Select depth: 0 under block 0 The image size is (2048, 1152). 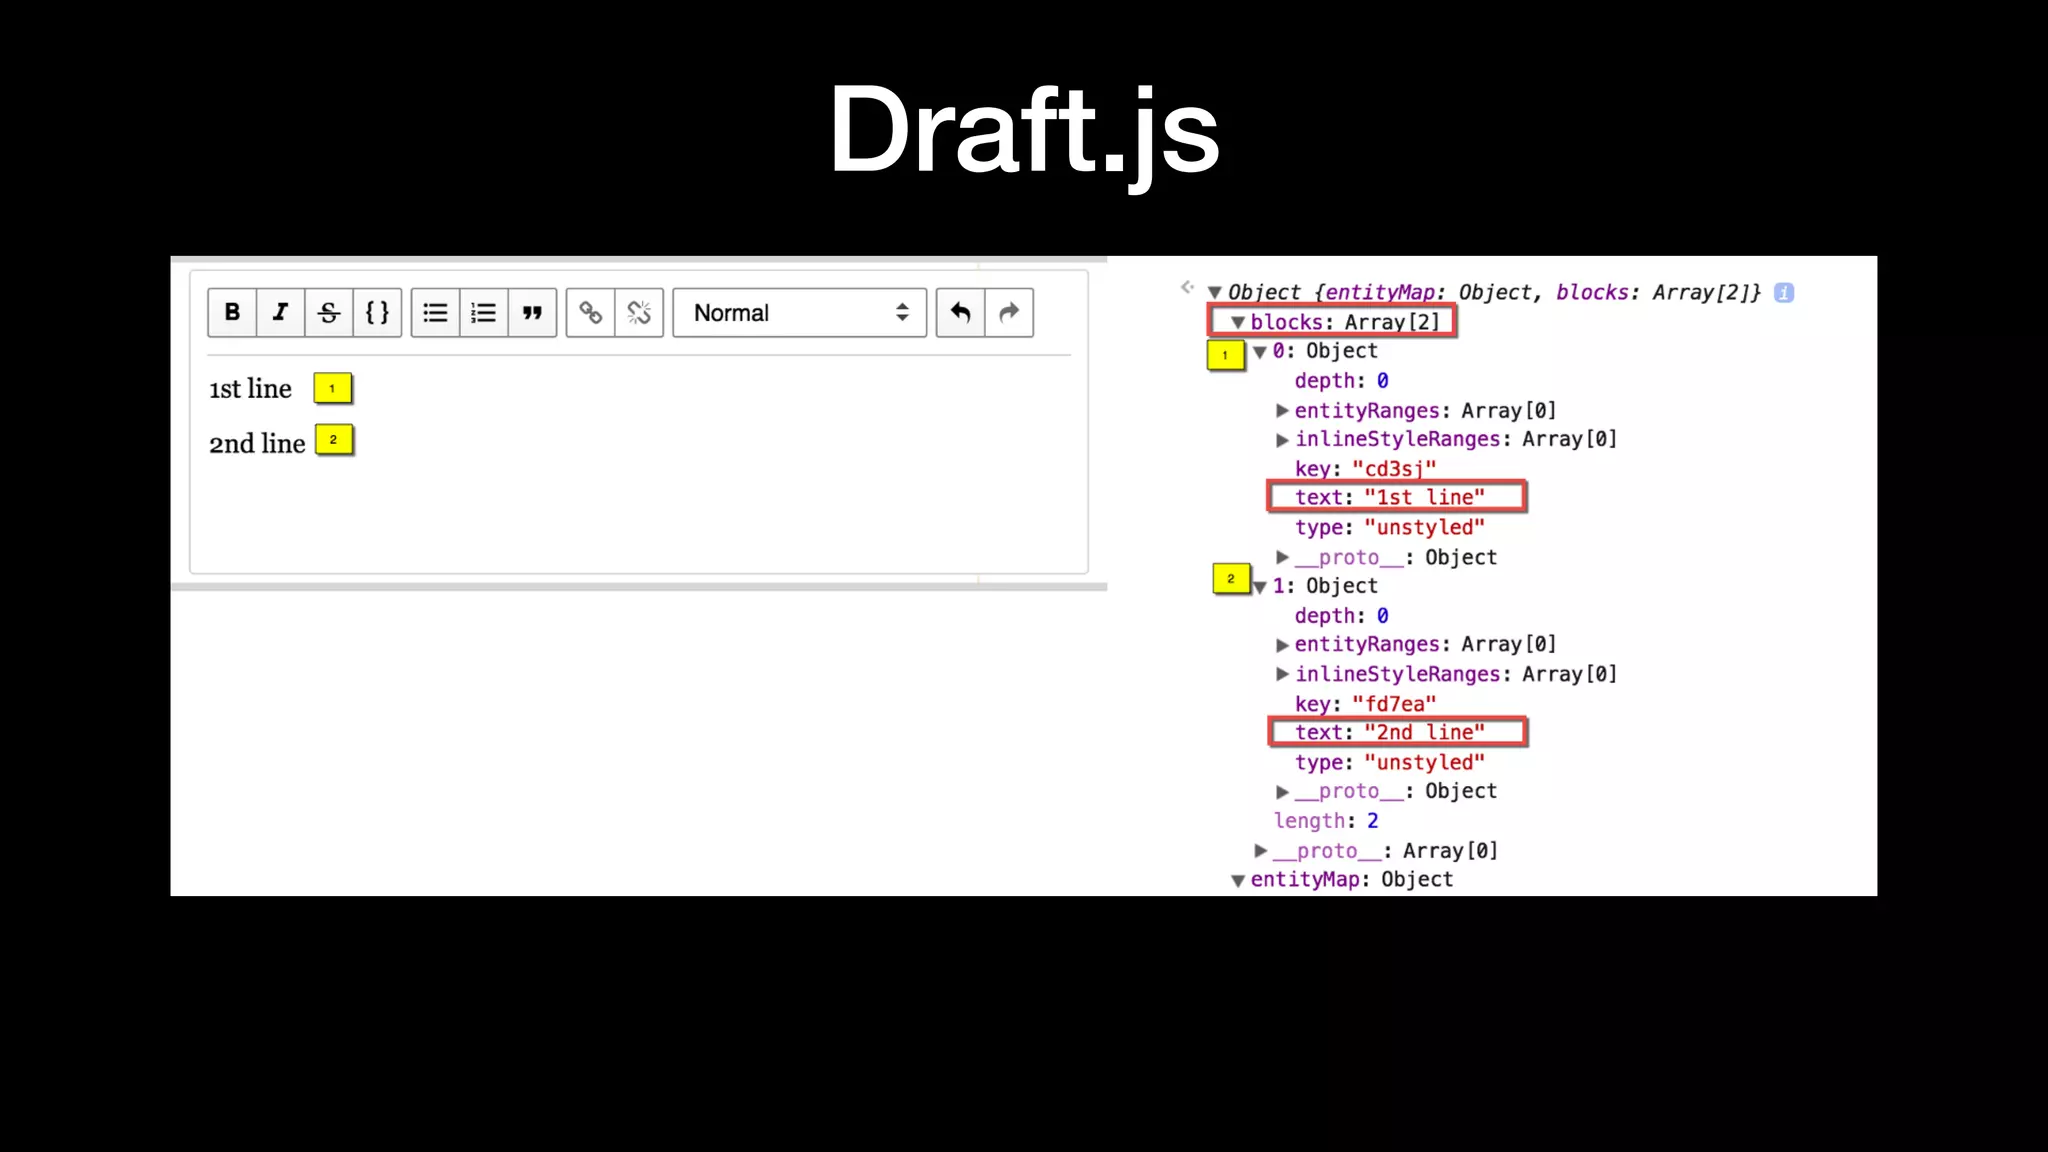pyautogui.click(x=1341, y=381)
